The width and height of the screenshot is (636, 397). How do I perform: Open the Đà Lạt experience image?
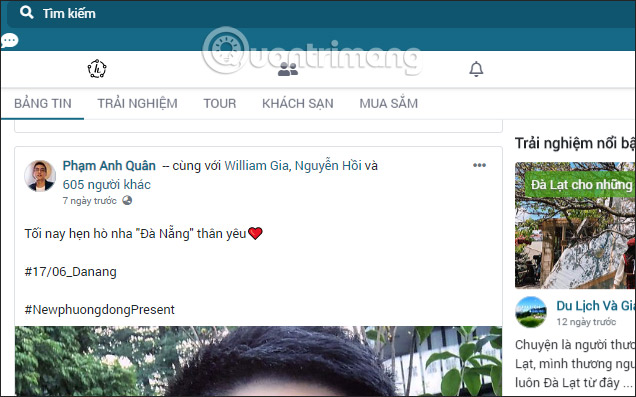click(x=575, y=225)
